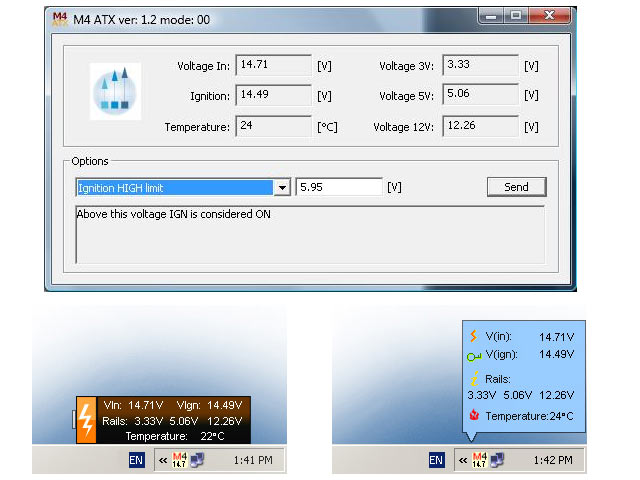Click the 'Voltage 3V:' label
The height and width of the screenshot is (480, 640).
(x=406, y=66)
